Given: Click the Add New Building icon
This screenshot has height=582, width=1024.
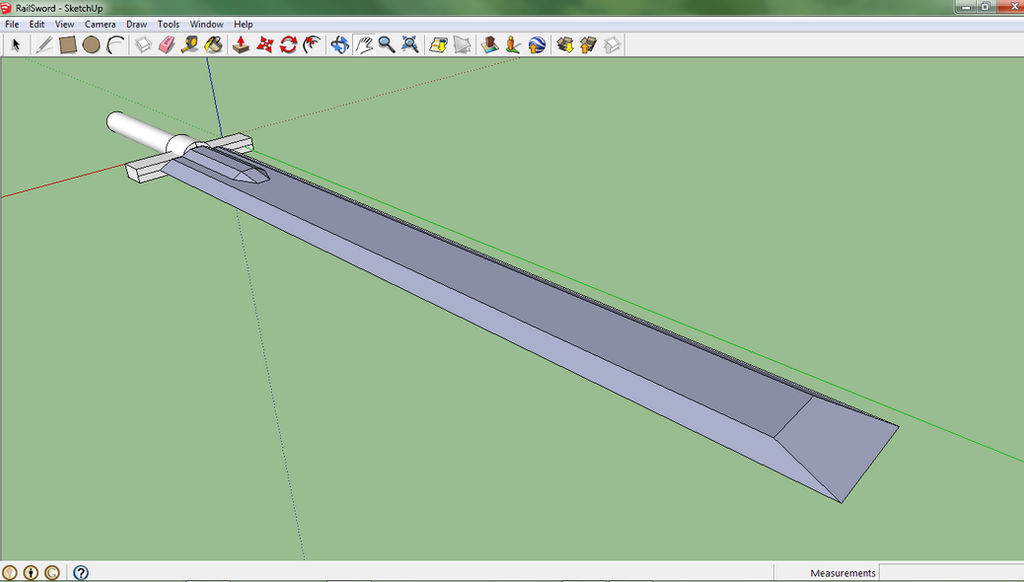Looking at the screenshot, I should click(x=490, y=45).
